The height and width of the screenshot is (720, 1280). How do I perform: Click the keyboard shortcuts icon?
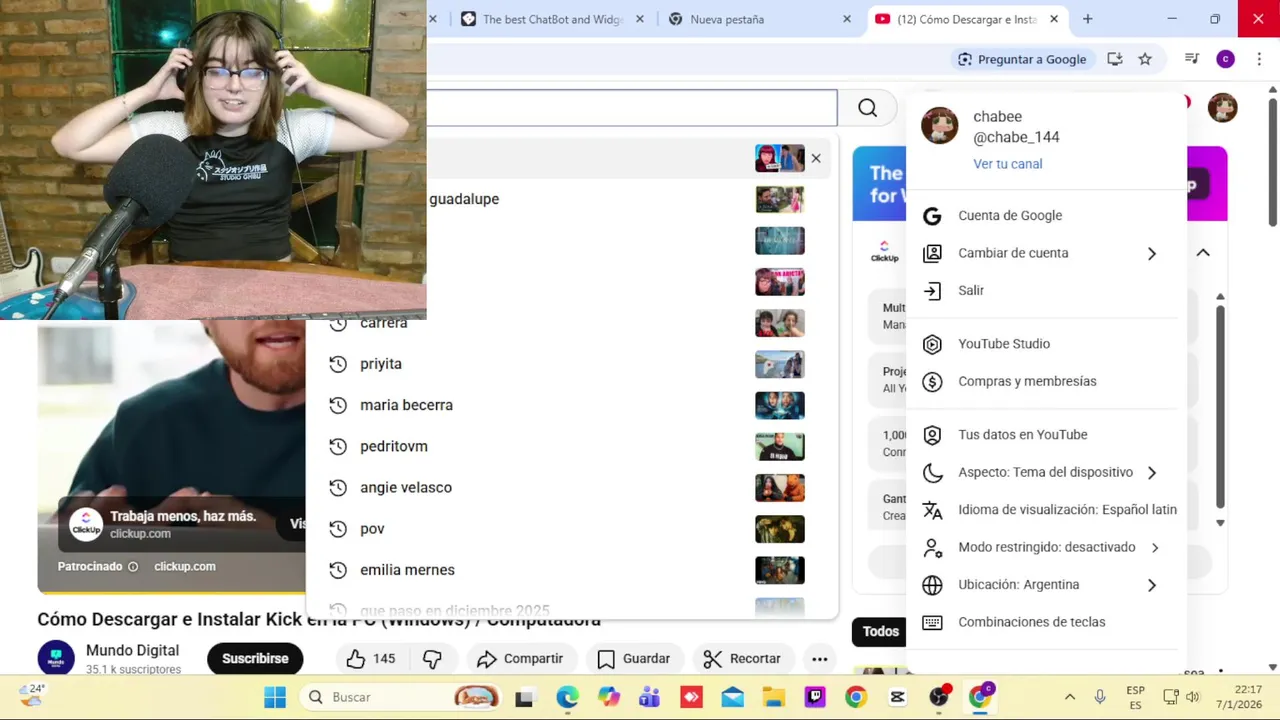[932, 622]
